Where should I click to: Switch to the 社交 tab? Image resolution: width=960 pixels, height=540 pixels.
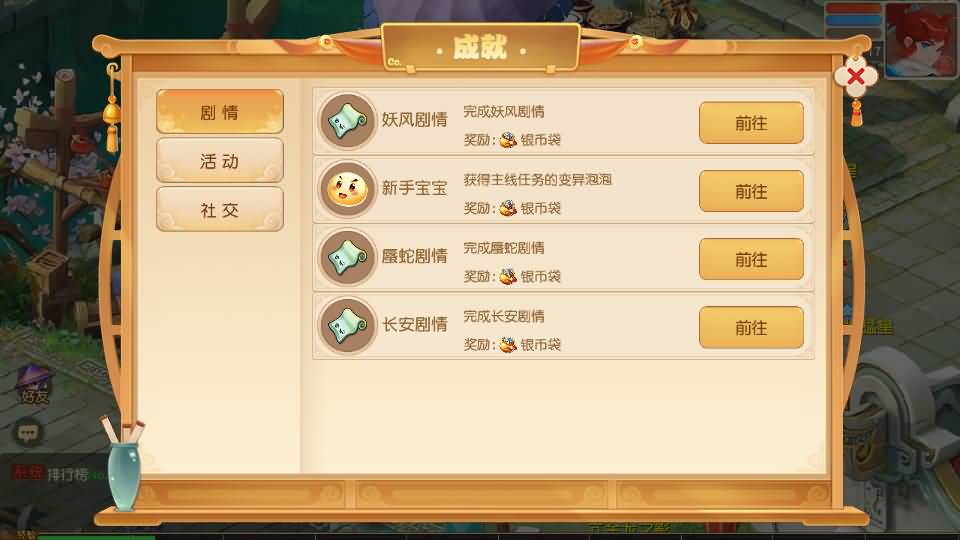click(x=220, y=209)
